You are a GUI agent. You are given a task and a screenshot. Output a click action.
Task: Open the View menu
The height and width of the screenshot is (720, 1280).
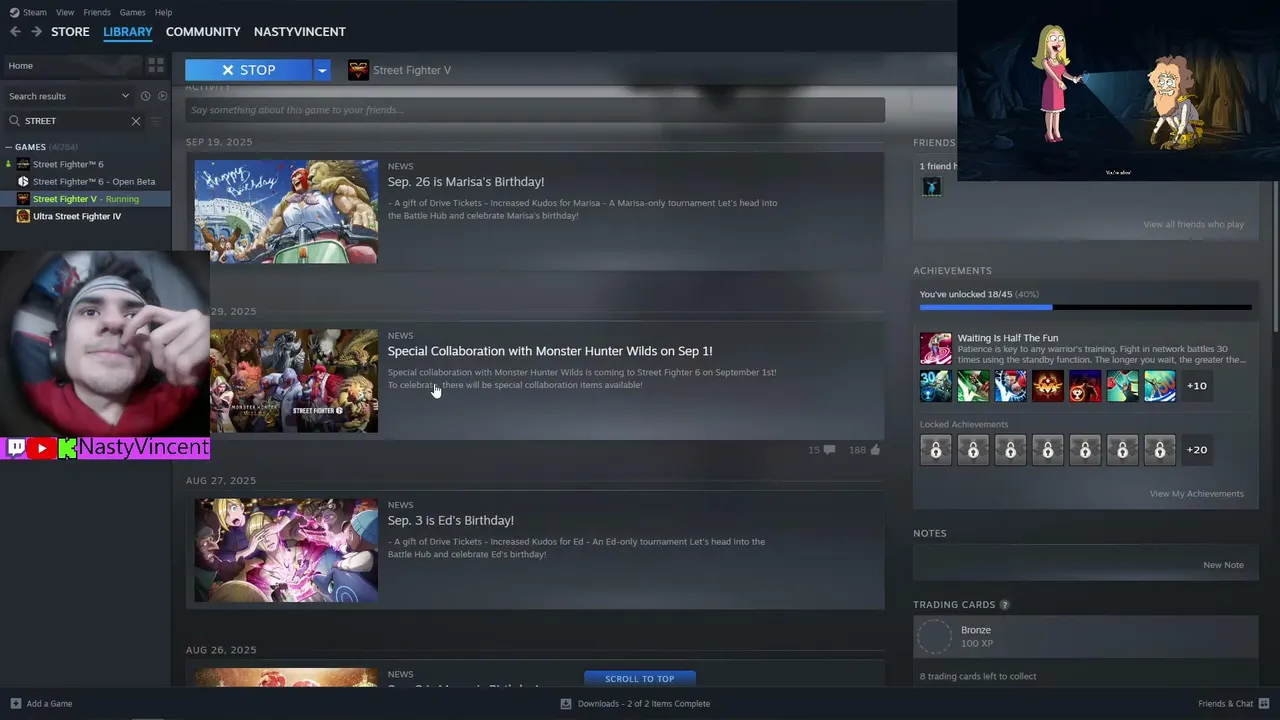tap(65, 12)
